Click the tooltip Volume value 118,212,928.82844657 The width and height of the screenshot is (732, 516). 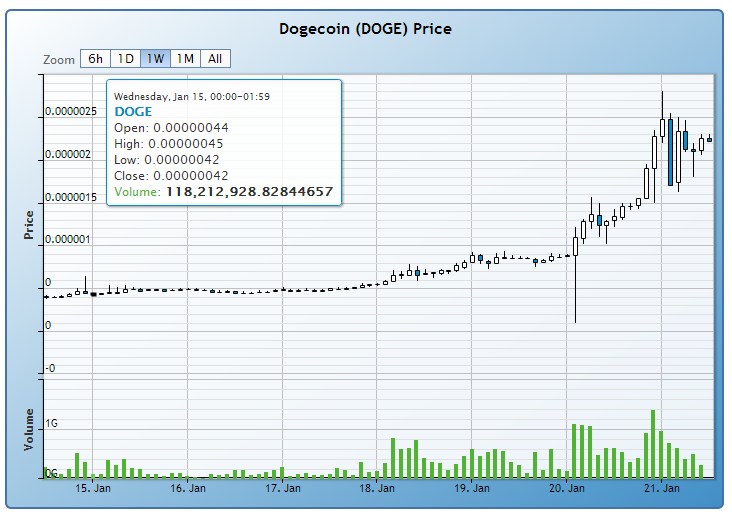click(250, 192)
